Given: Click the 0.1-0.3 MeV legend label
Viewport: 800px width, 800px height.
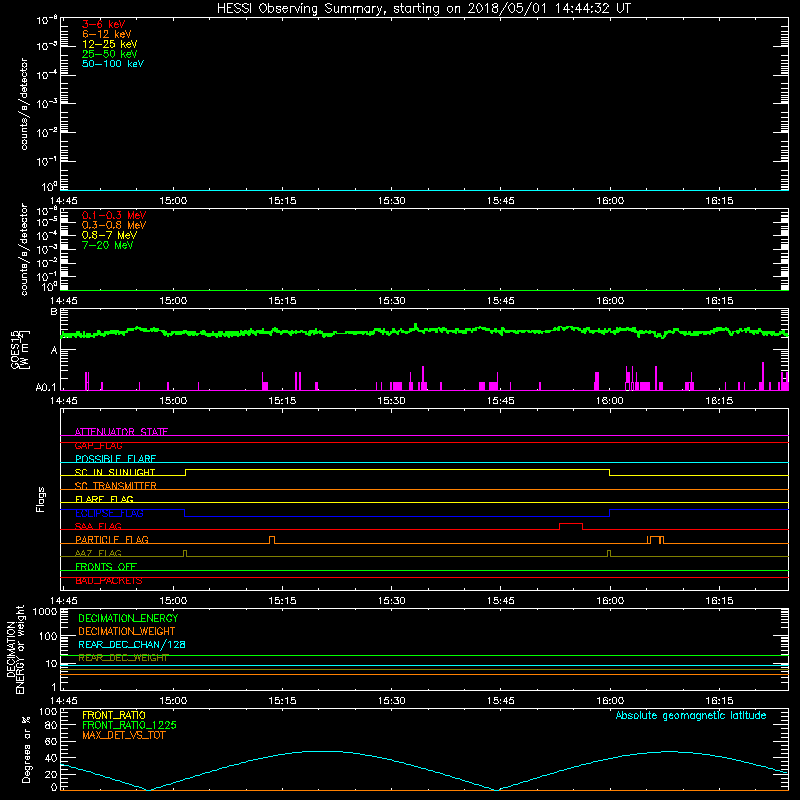Looking at the screenshot, I should 114,215.
